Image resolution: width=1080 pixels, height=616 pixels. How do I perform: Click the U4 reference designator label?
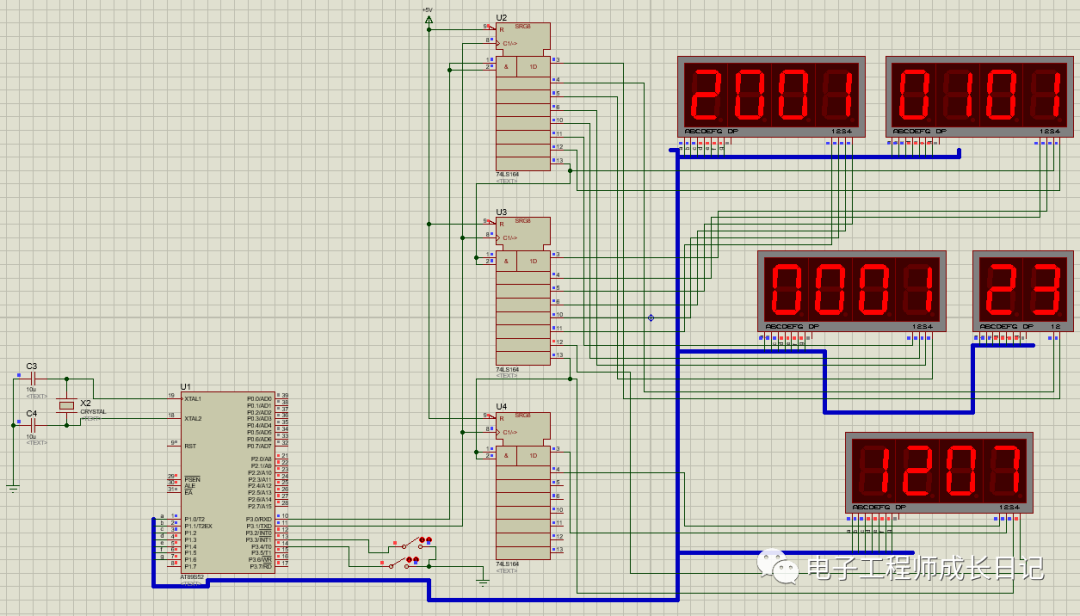(x=501, y=407)
